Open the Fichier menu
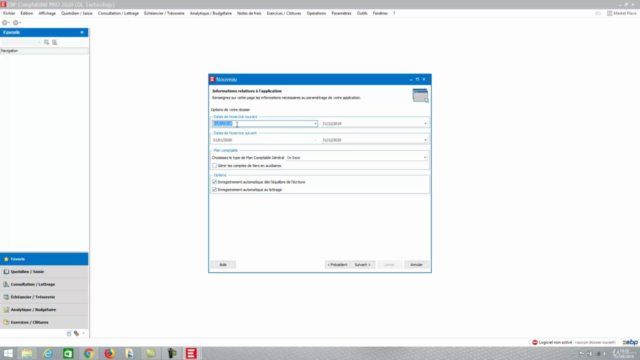Image resolution: width=640 pixels, height=360 pixels. [x=9, y=13]
